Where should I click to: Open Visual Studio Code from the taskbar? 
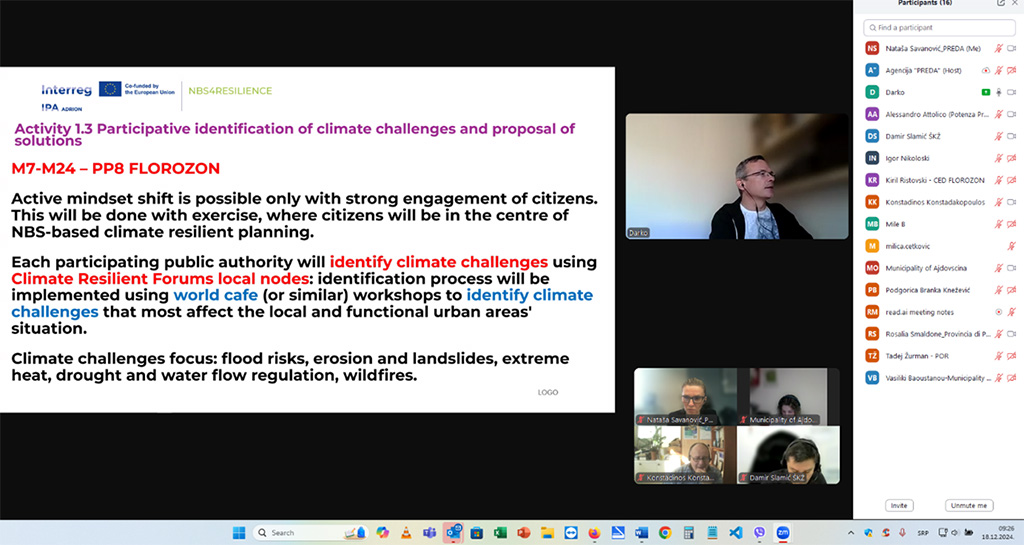[736, 533]
